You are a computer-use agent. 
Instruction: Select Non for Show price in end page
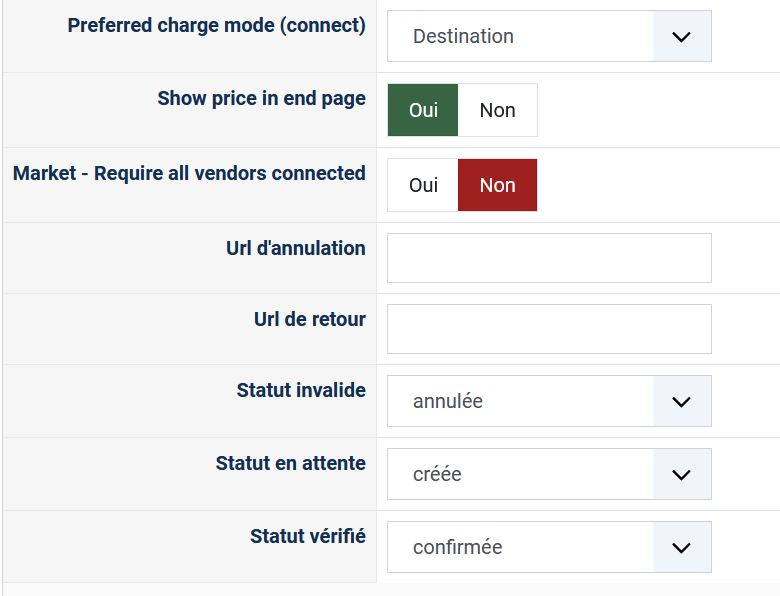click(x=497, y=110)
